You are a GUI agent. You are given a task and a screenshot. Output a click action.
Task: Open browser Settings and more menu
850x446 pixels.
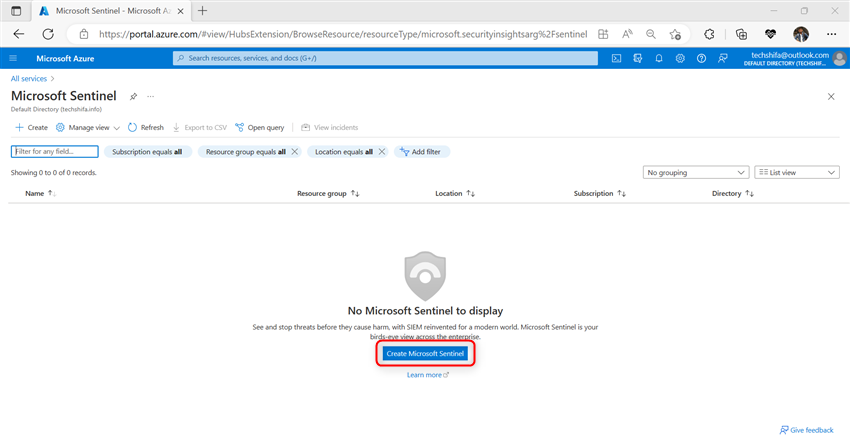832,34
